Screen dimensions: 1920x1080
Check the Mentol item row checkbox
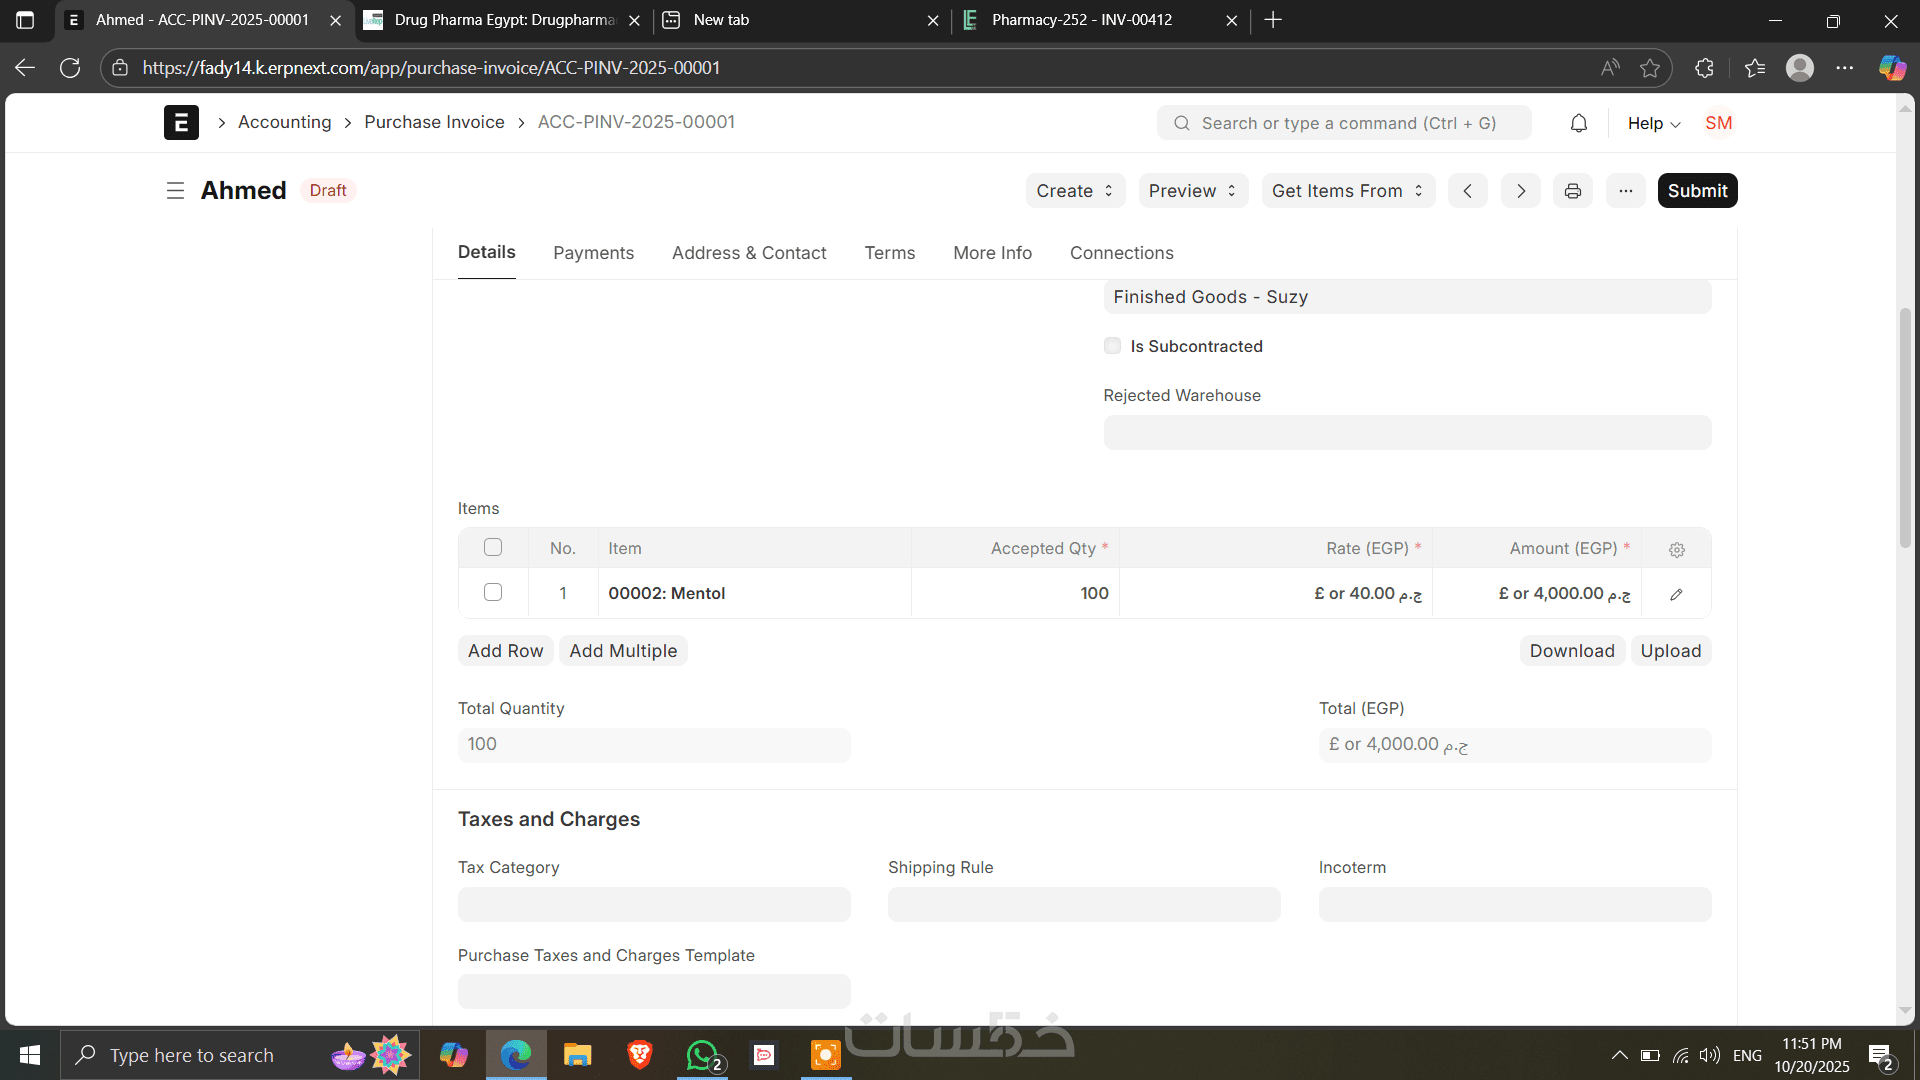(493, 592)
